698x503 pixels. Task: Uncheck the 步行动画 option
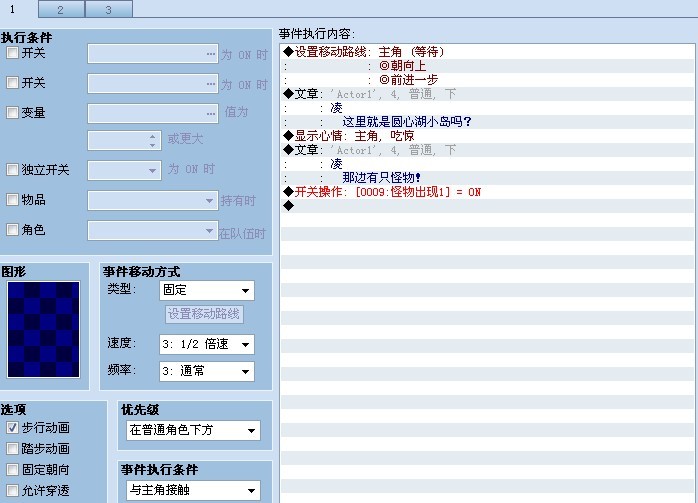(12, 428)
